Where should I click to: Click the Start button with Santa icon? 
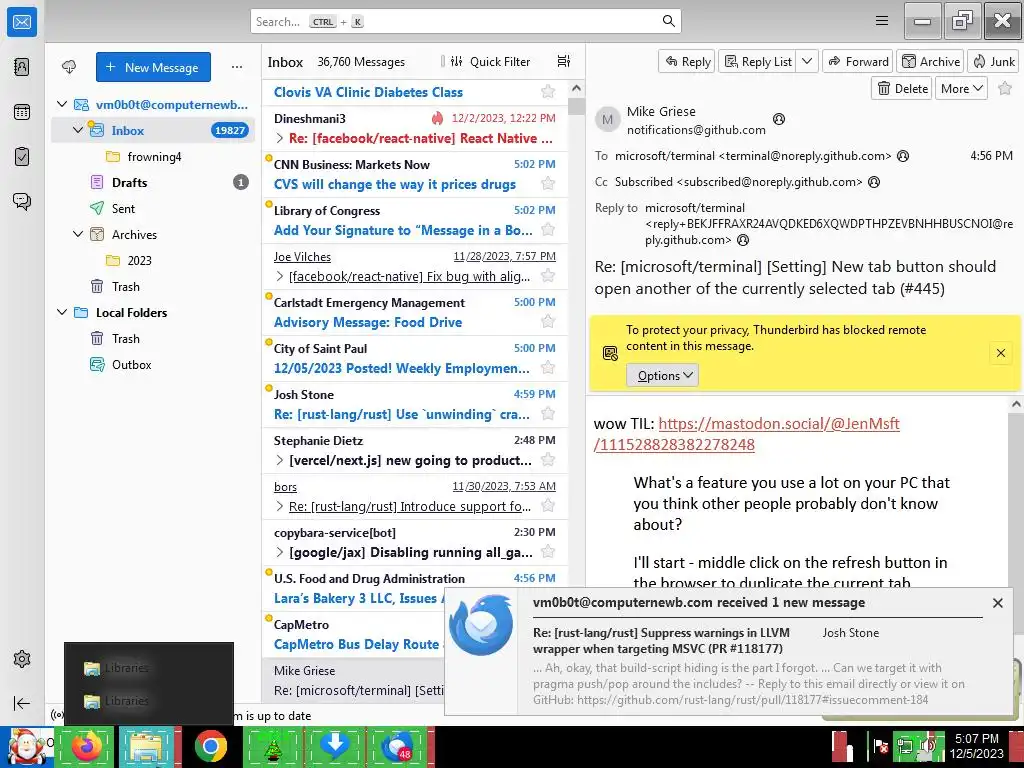[26, 746]
